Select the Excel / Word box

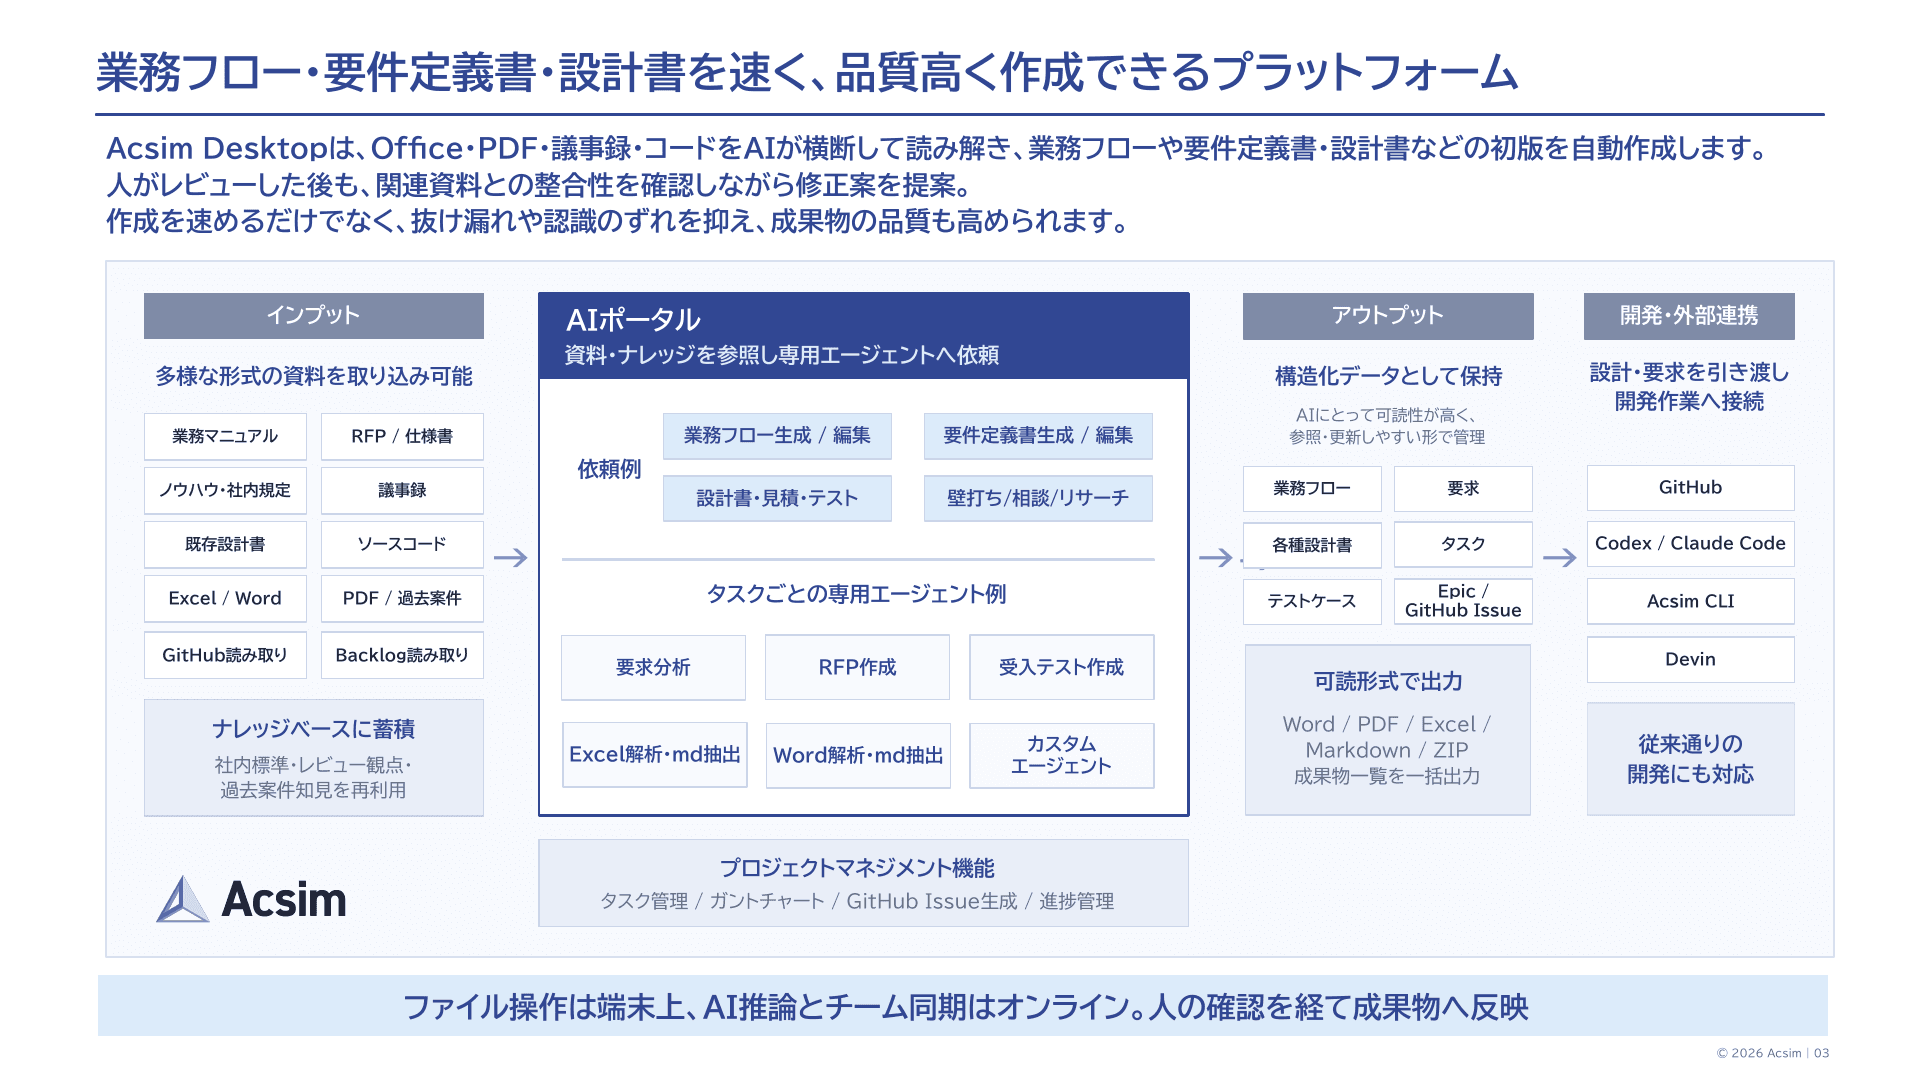pos(225,598)
